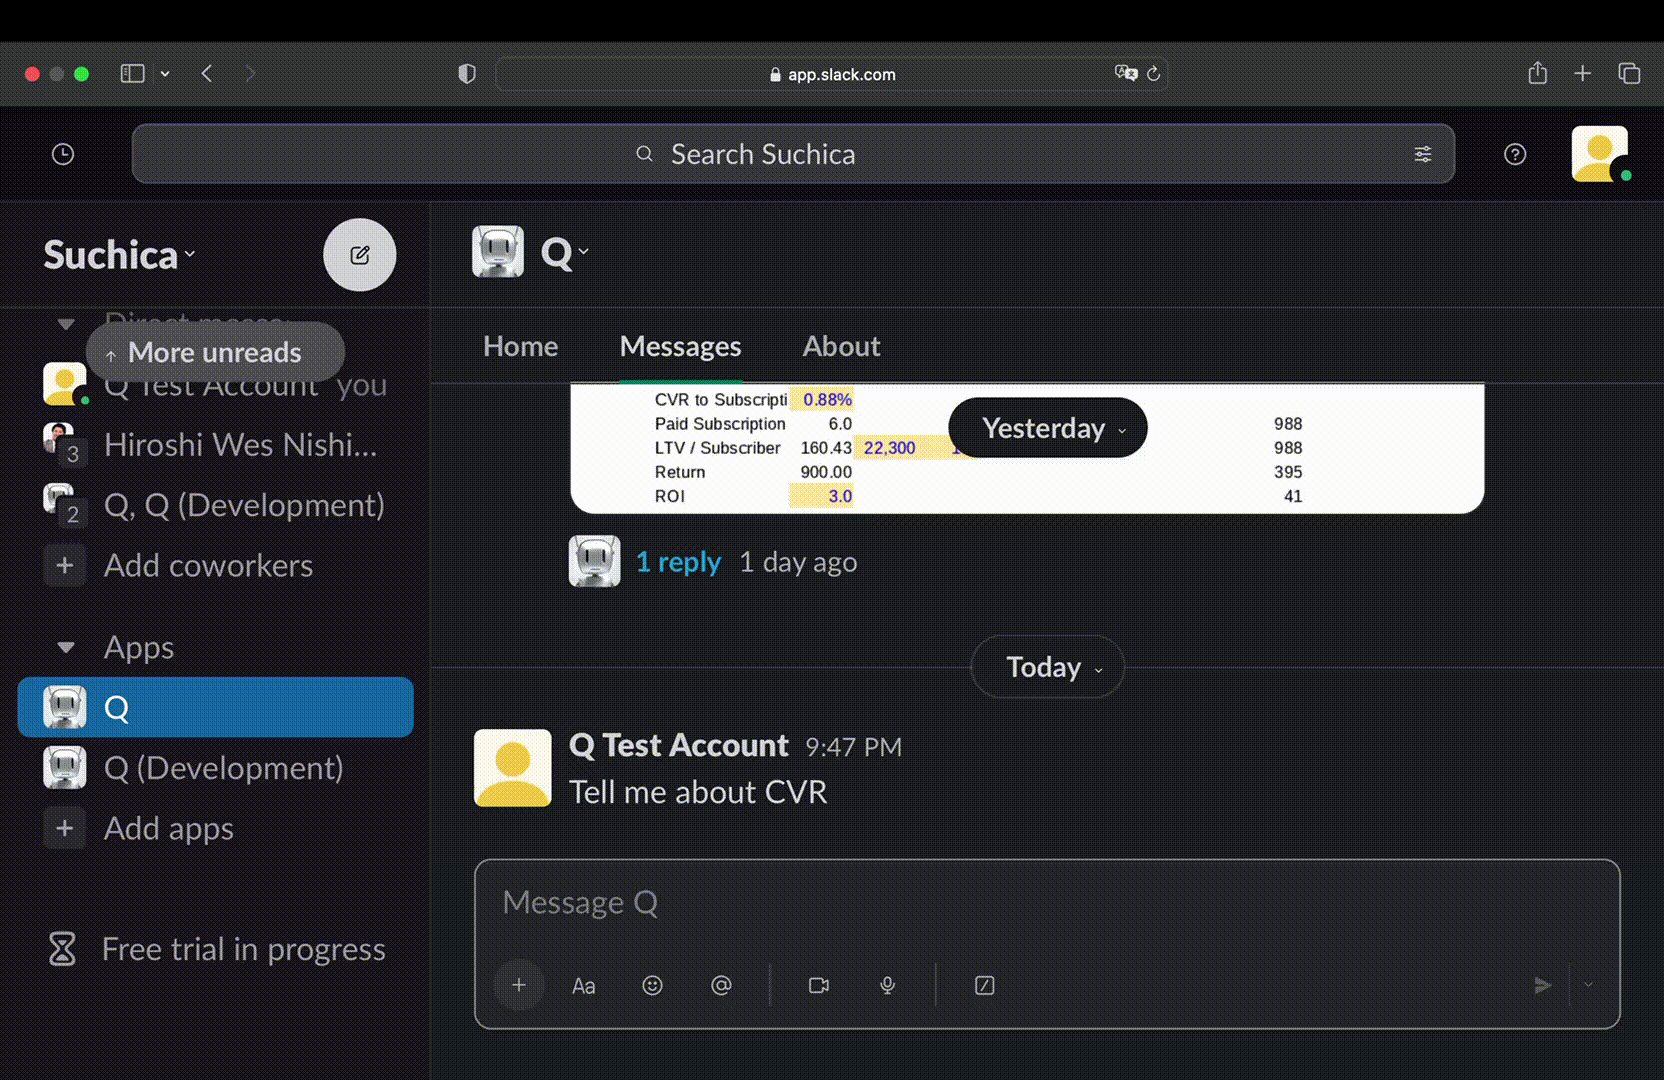This screenshot has width=1664, height=1080.
Task: Click the More unreads button
Action: tap(215, 352)
